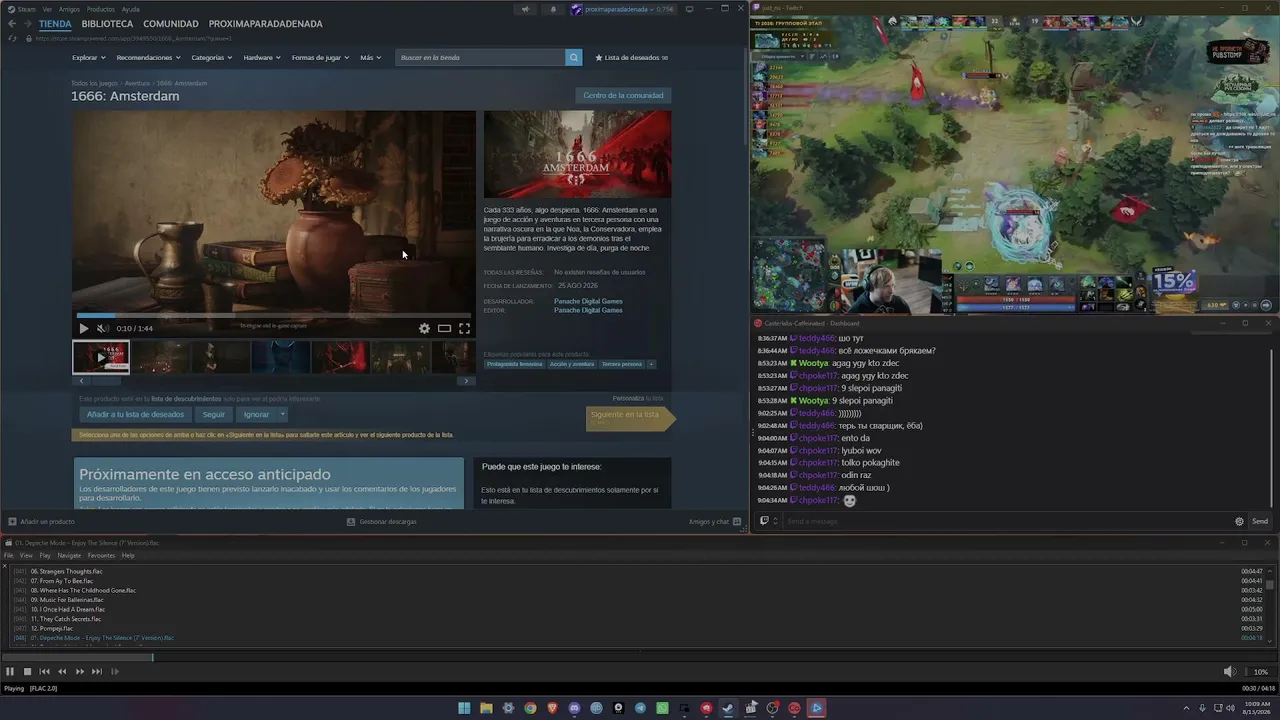
Task: Open chat settings gear in Twitch dashboard
Action: tap(1239, 521)
